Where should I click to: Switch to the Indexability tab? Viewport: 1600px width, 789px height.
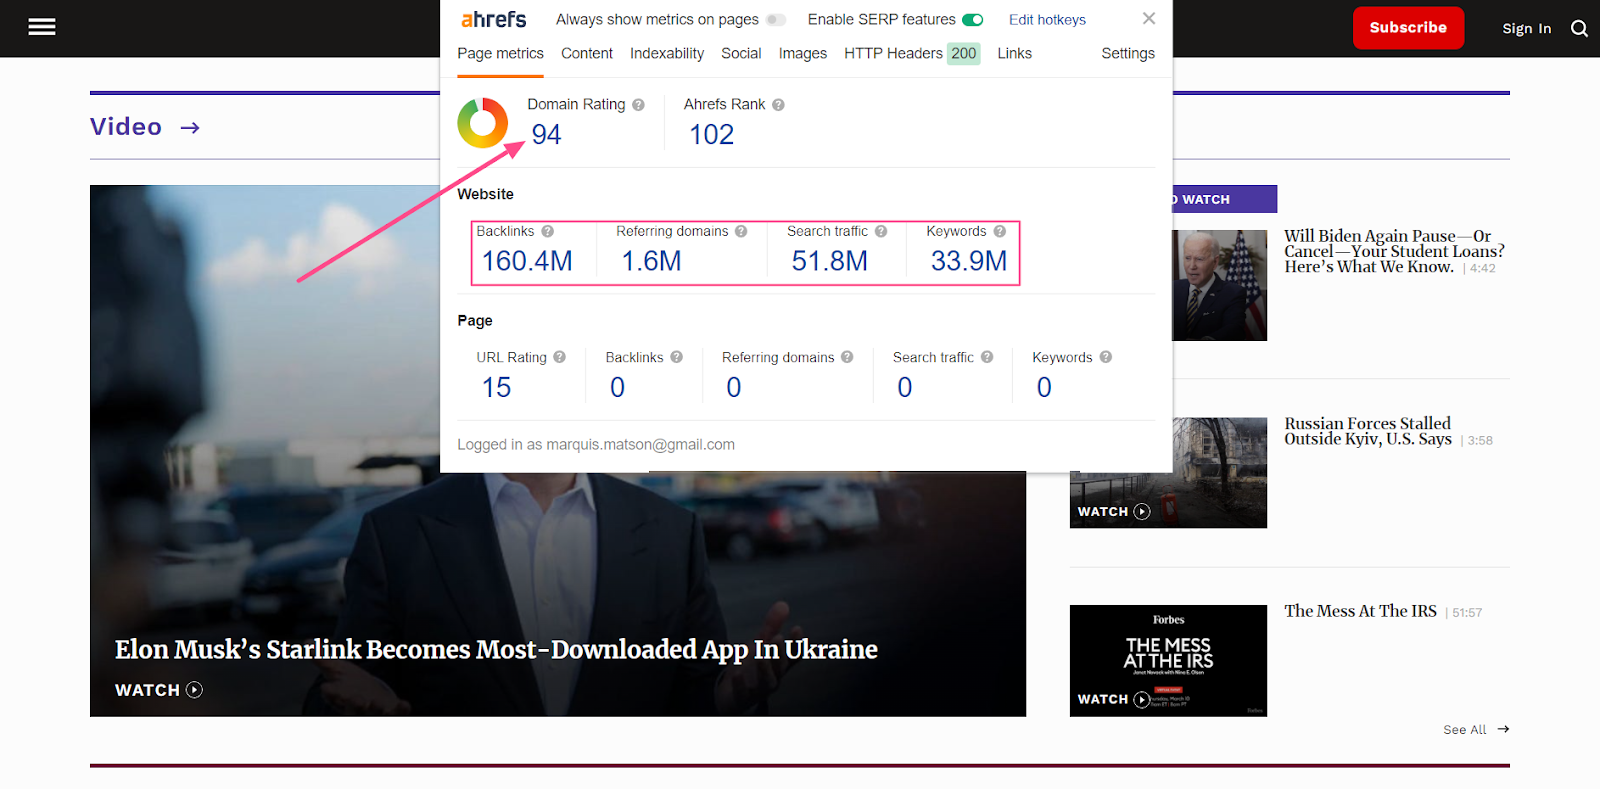(x=667, y=53)
